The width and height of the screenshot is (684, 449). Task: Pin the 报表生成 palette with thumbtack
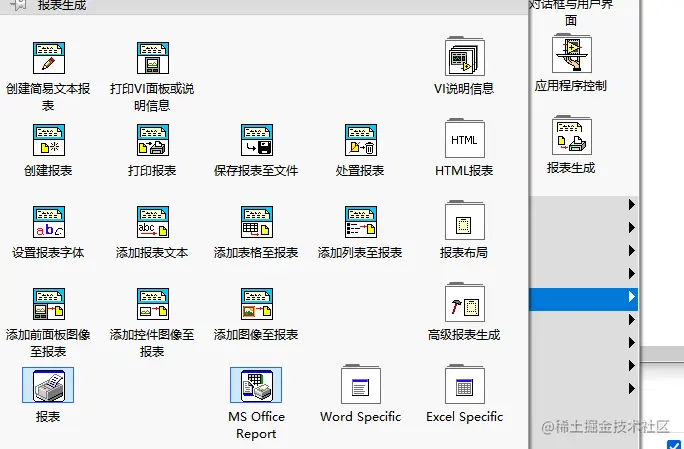pyautogui.click(x=19, y=5)
